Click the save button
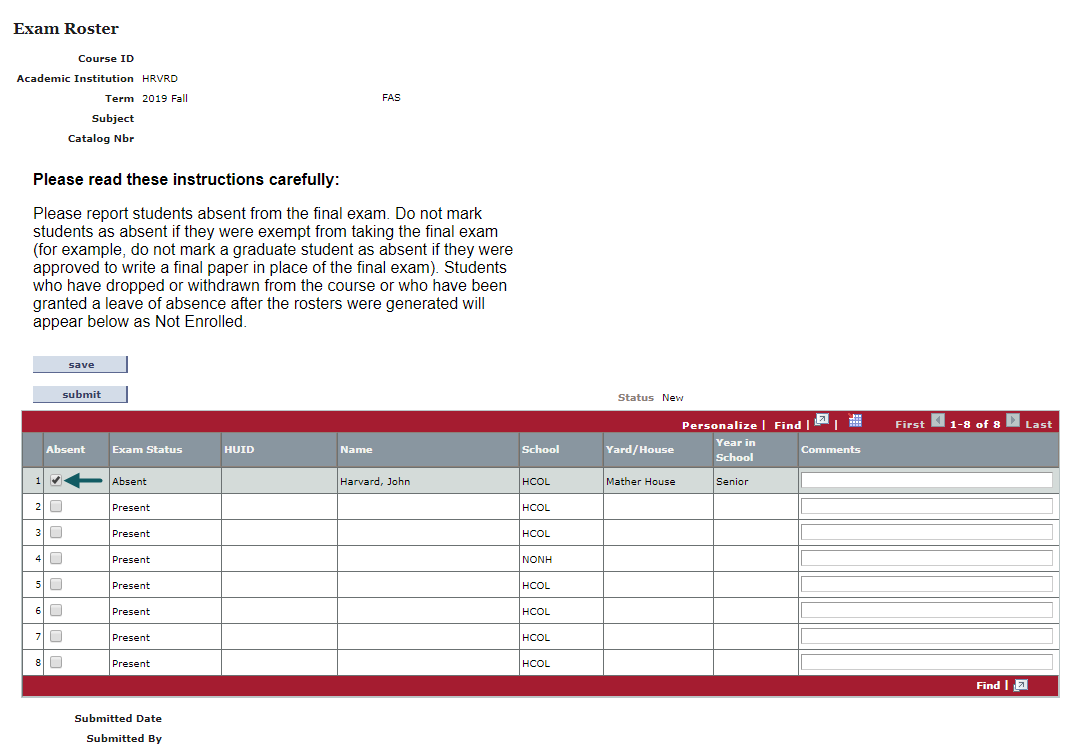The width and height of the screenshot is (1078, 754). (x=80, y=363)
